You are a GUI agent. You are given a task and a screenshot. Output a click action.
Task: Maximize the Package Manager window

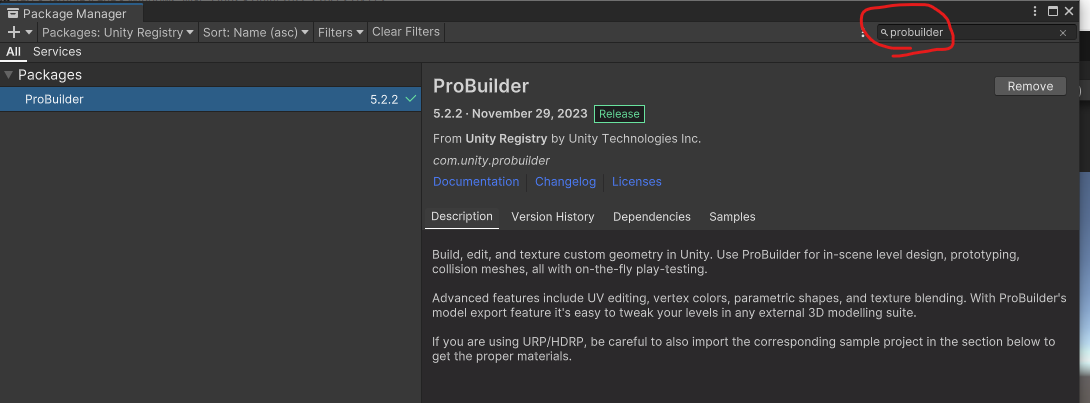(1053, 11)
